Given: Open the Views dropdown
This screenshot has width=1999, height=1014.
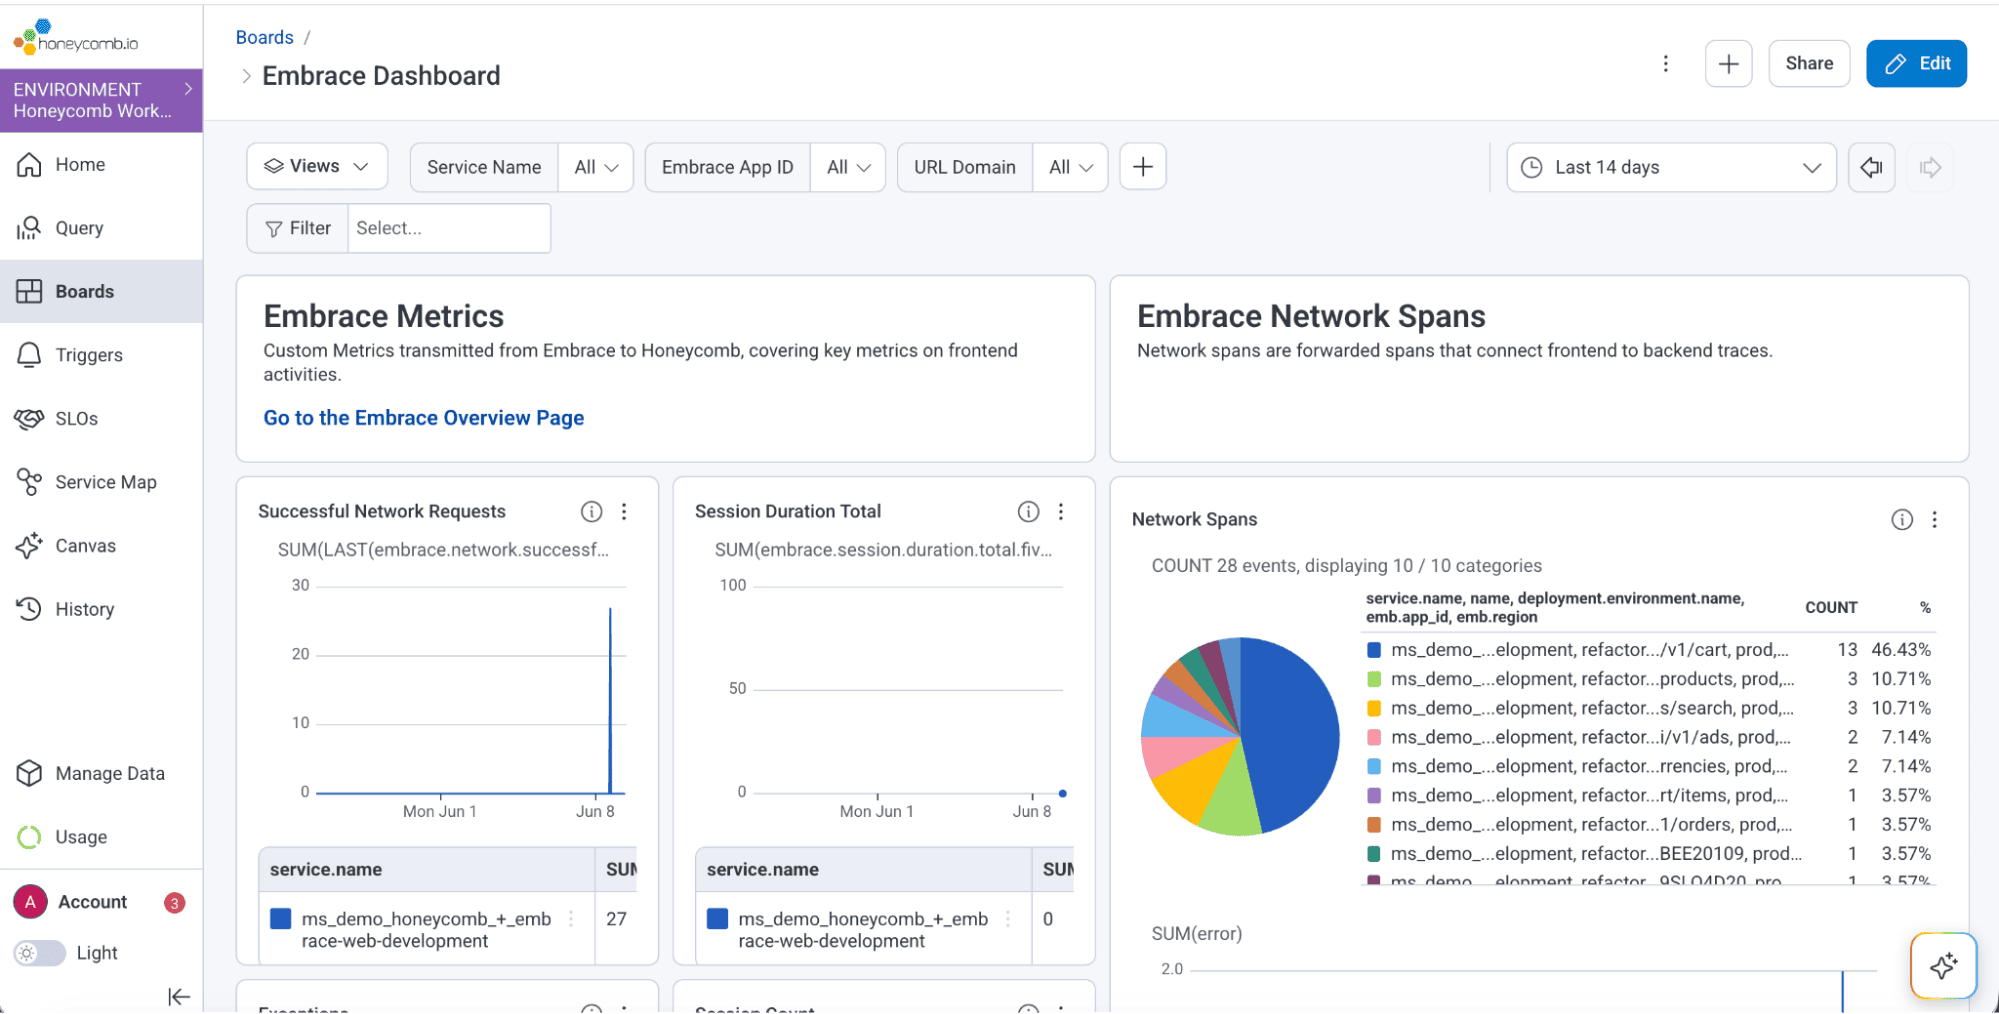Looking at the screenshot, I should click(x=317, y=167).
